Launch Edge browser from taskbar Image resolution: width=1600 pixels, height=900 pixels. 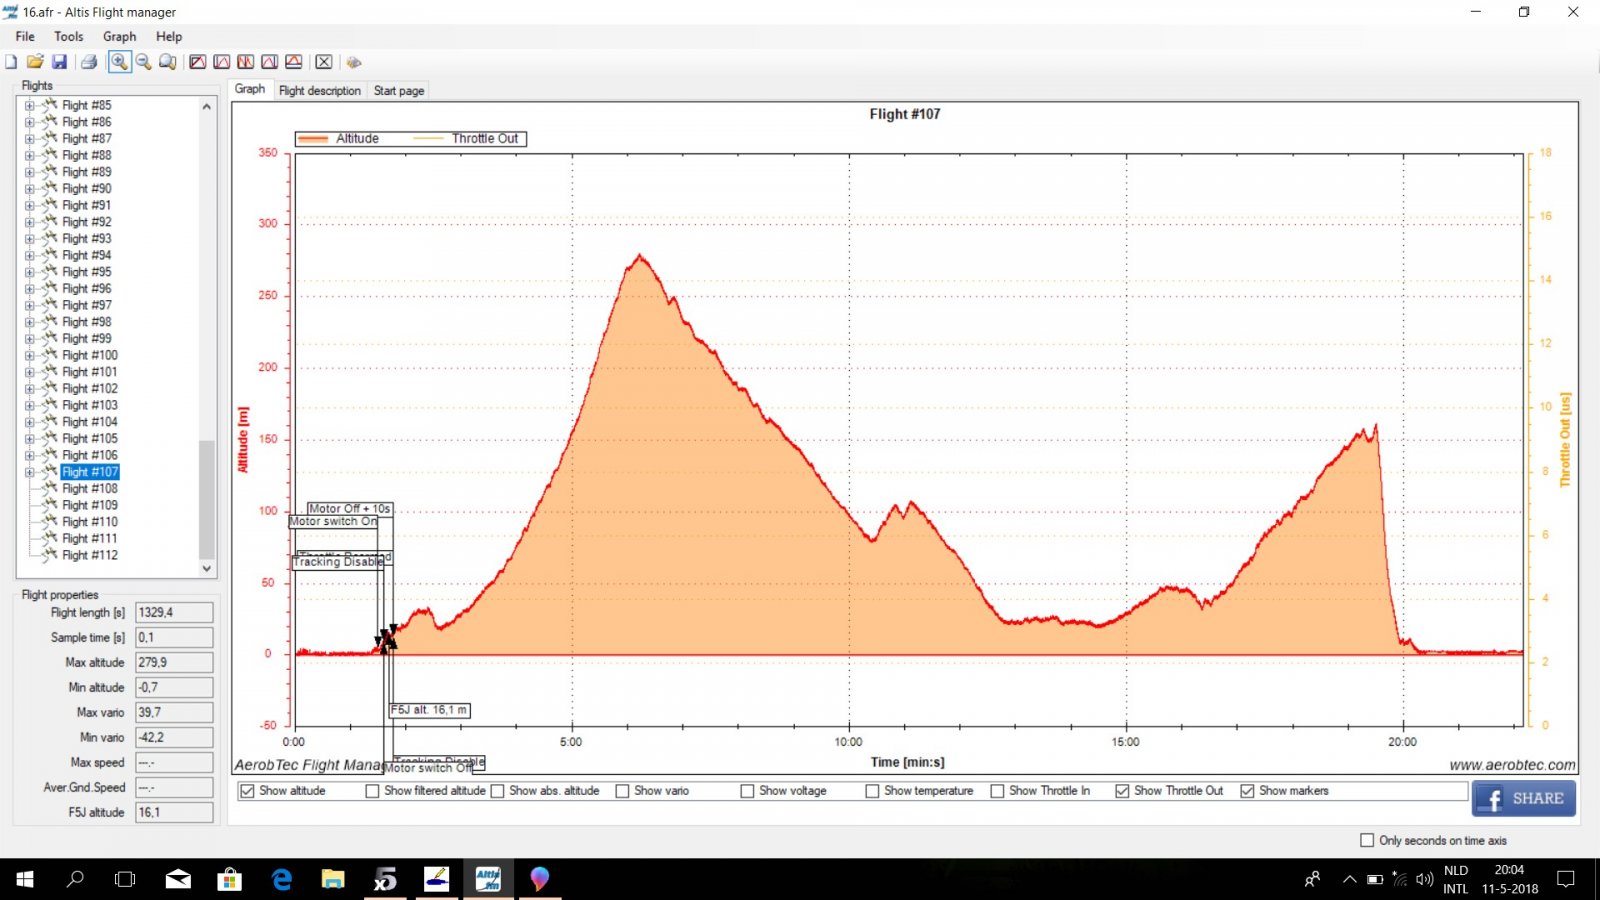[282, 879]
